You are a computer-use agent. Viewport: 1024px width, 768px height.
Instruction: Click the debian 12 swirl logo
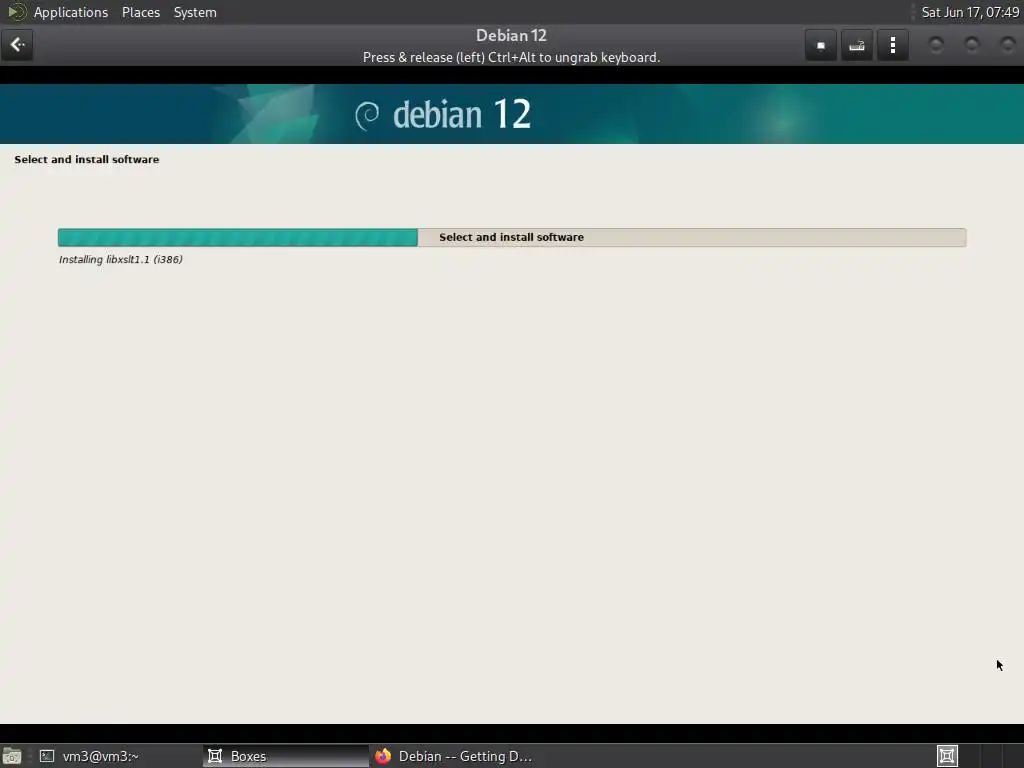coord(367,116)
